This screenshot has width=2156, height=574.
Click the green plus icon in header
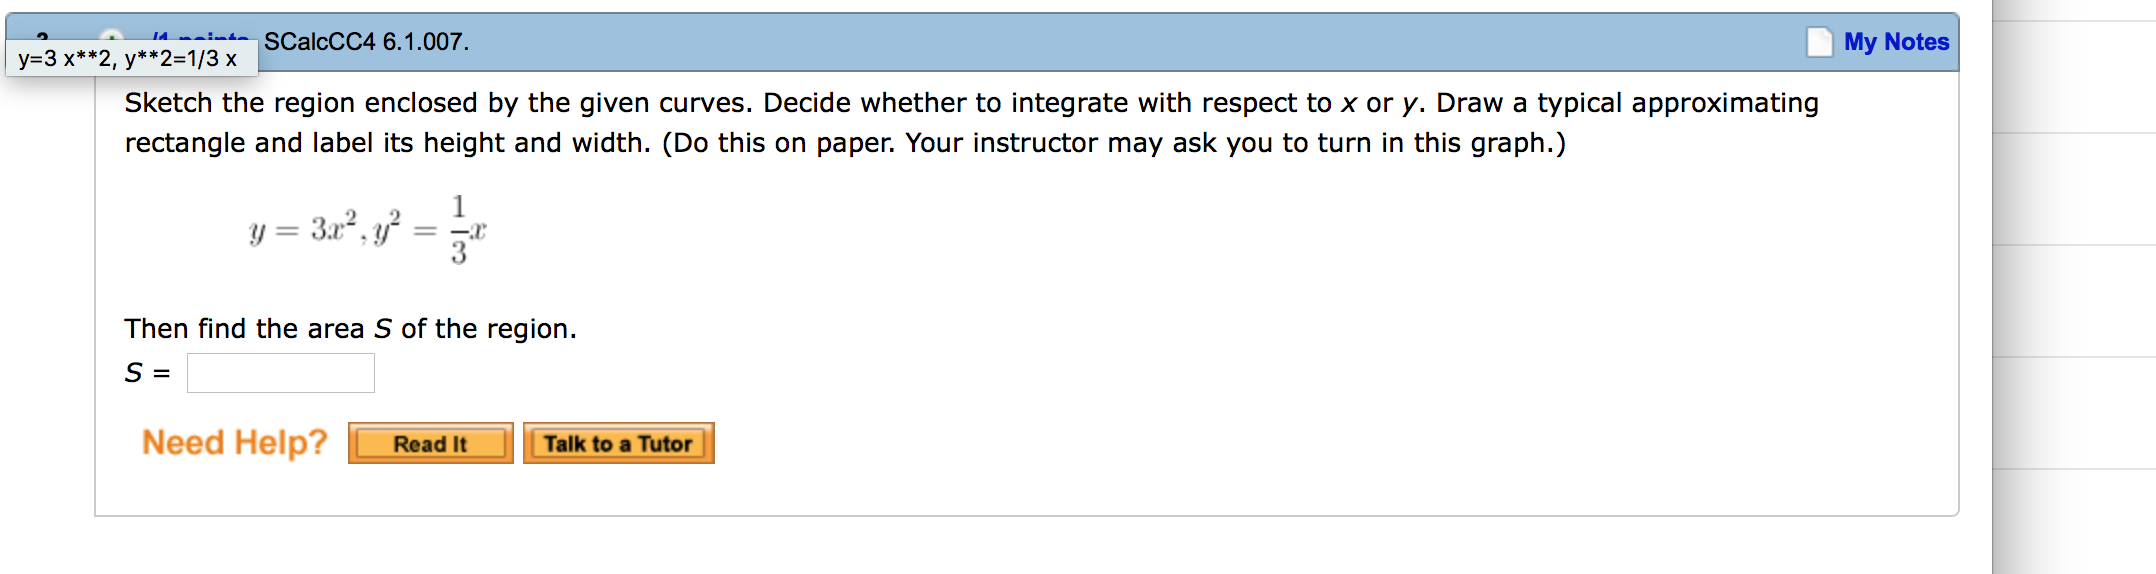[112, 37]
